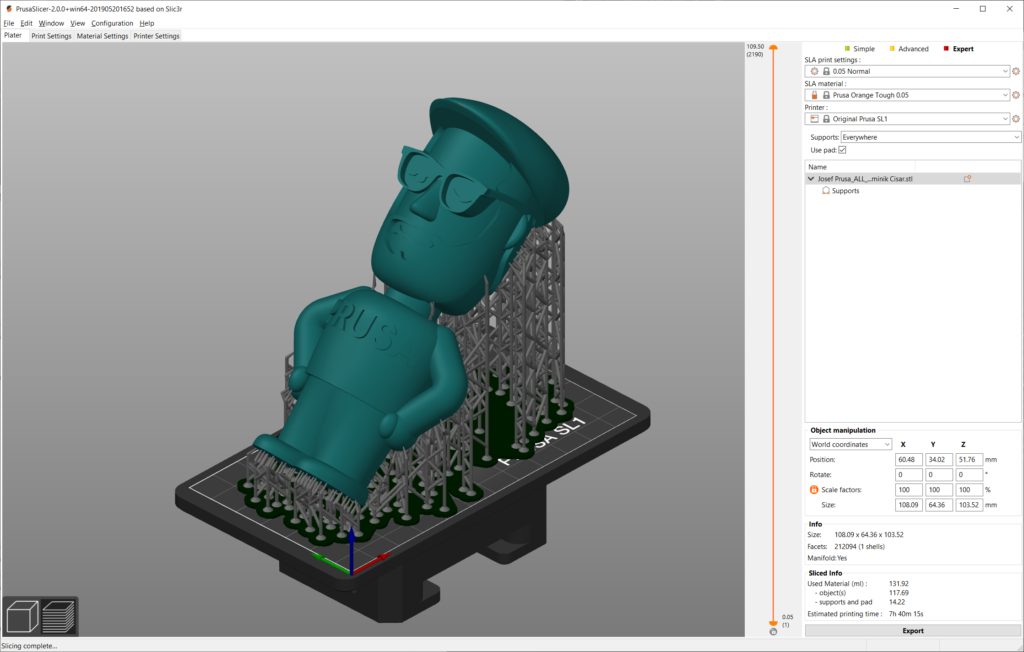This screenshot has height=652, width=1024.
Task: Click the Scale factors Y input field
Action: click(x=938, y=490)
